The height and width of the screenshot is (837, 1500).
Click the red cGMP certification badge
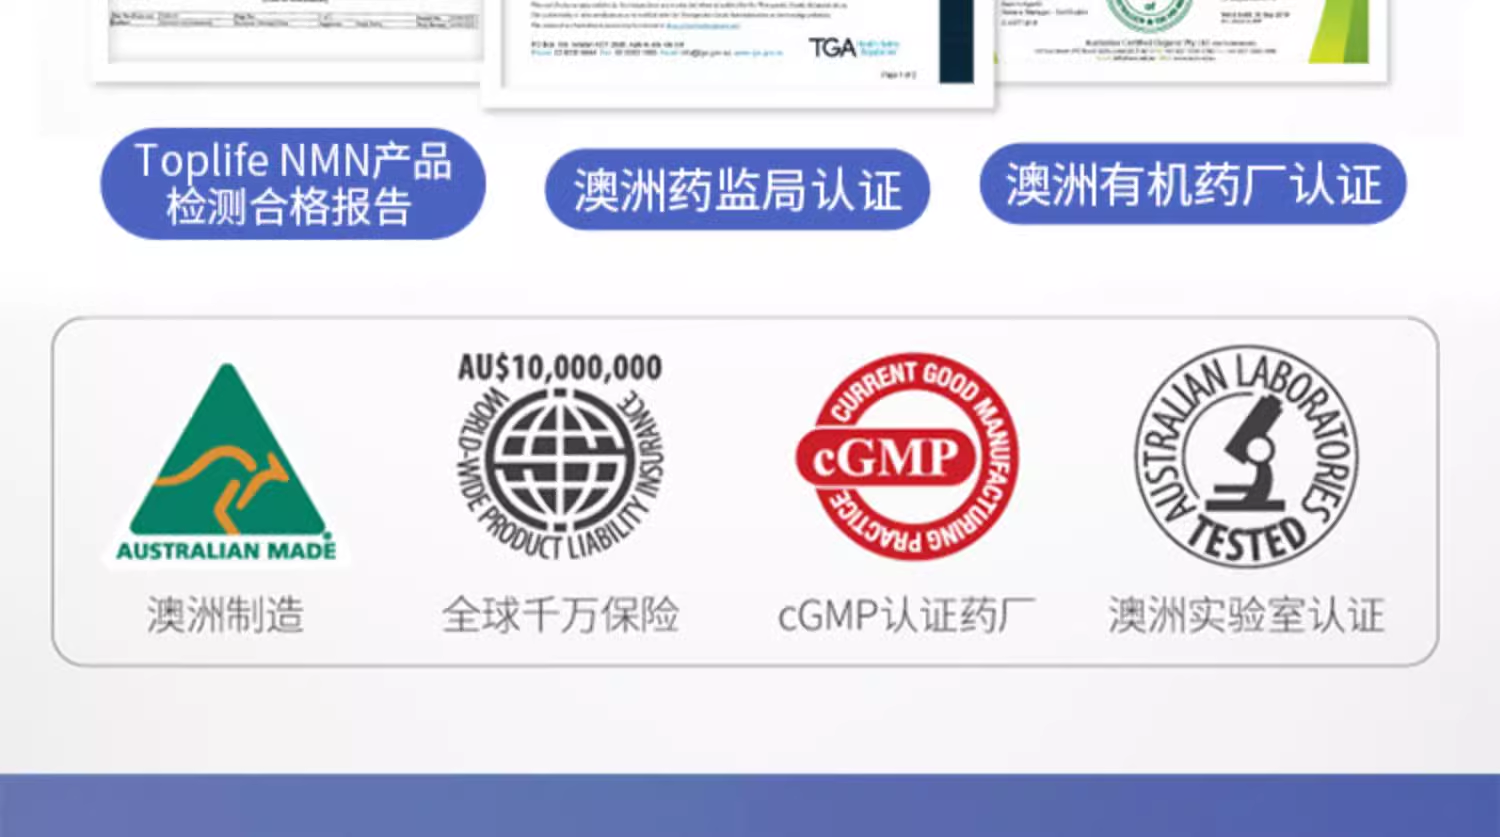[907, 457]
